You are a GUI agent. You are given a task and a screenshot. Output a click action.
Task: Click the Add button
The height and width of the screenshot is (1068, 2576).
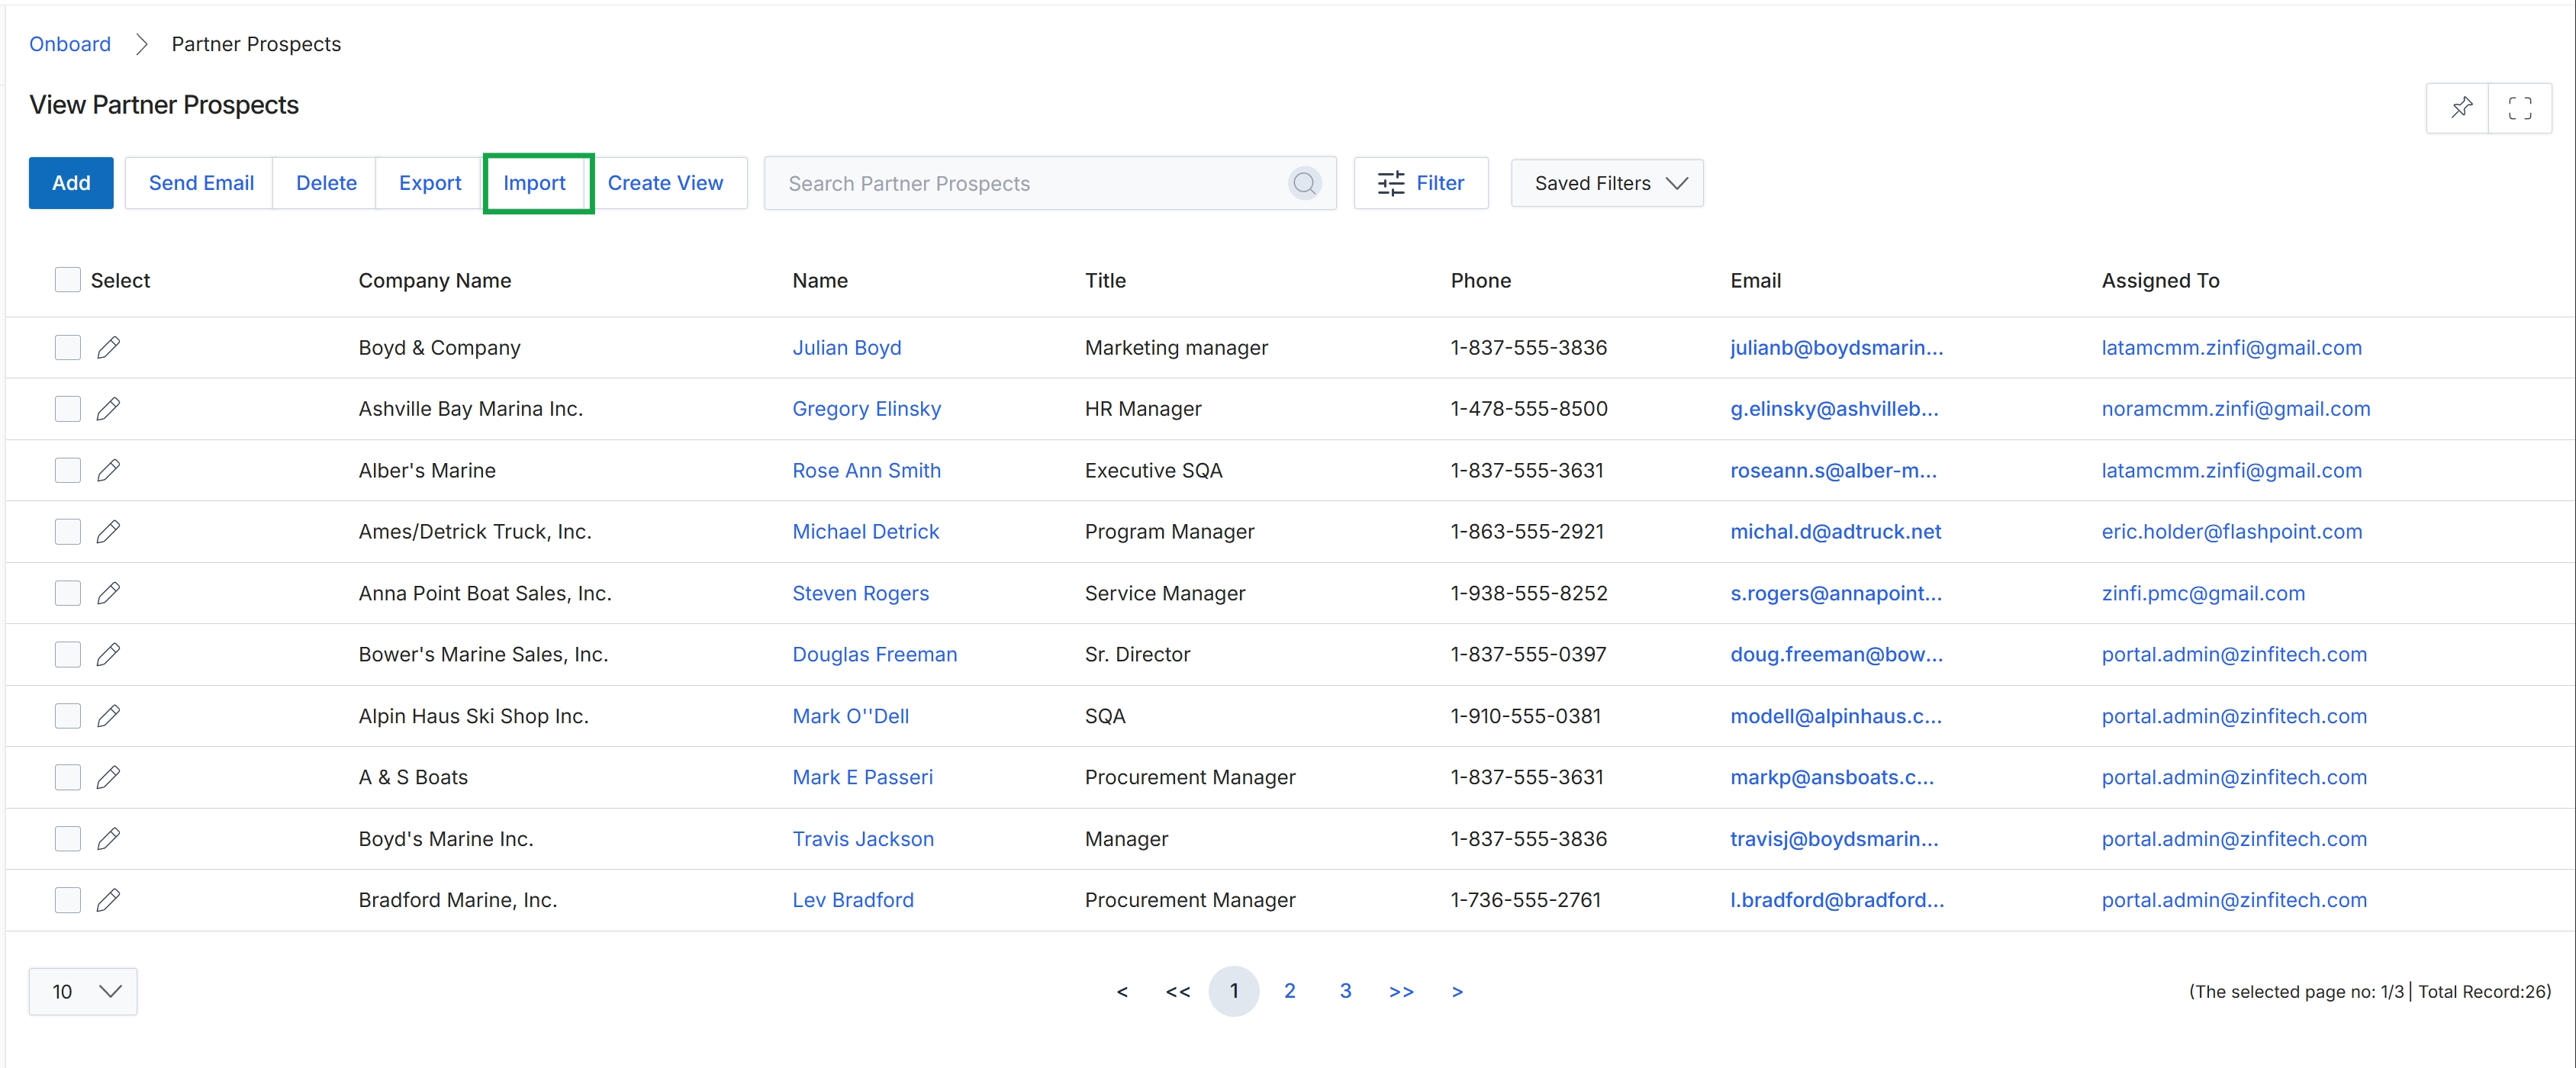point(71,183)
